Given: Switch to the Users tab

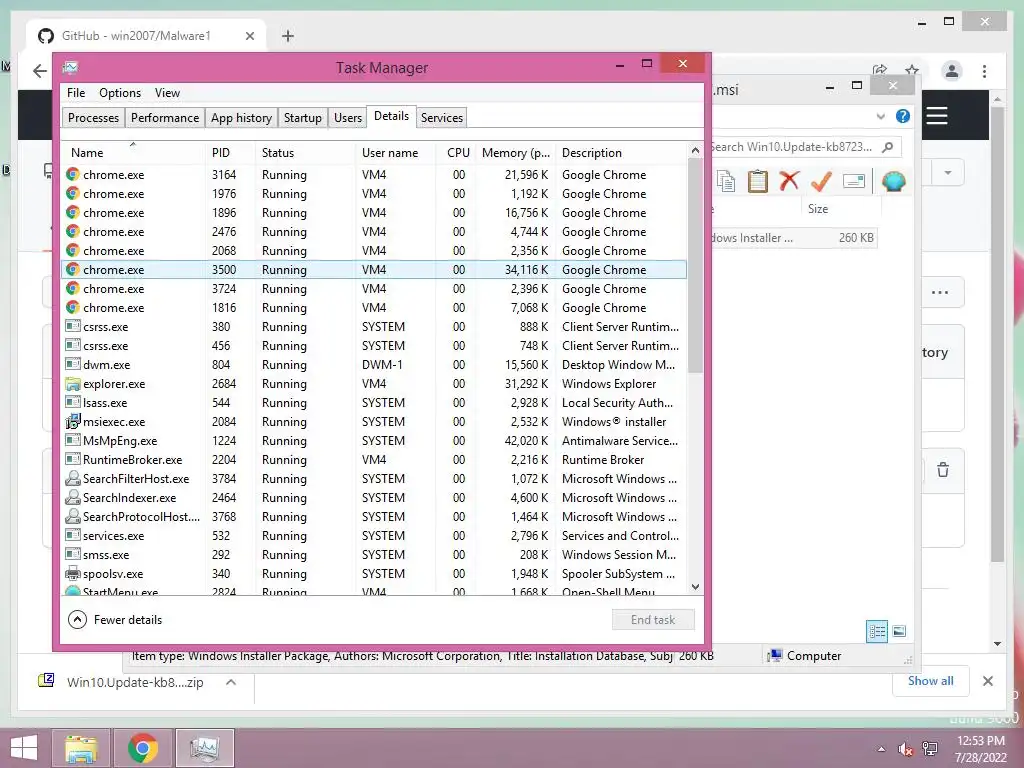Looking at the screenshot, I should (x=347, y=118).
